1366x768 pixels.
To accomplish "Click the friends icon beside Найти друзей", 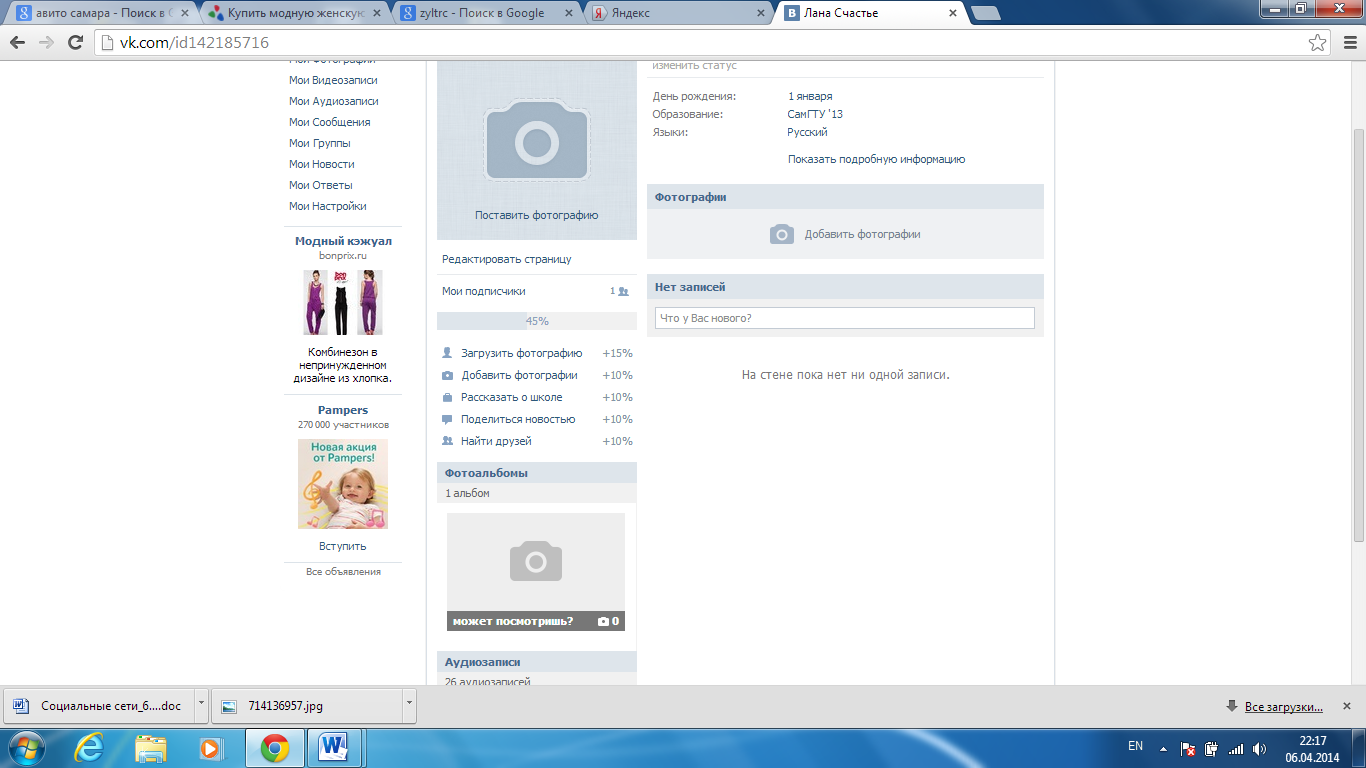I will (447, 441).
